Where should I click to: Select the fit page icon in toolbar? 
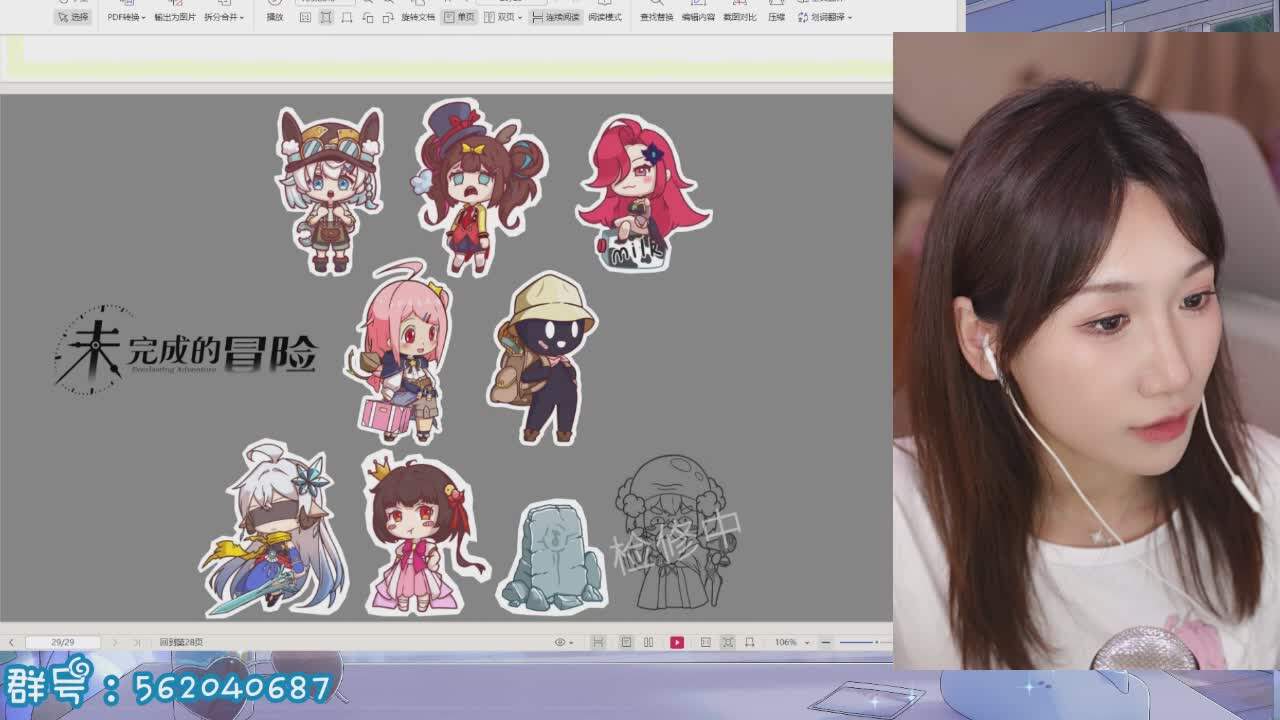click(x=326, y=17)
